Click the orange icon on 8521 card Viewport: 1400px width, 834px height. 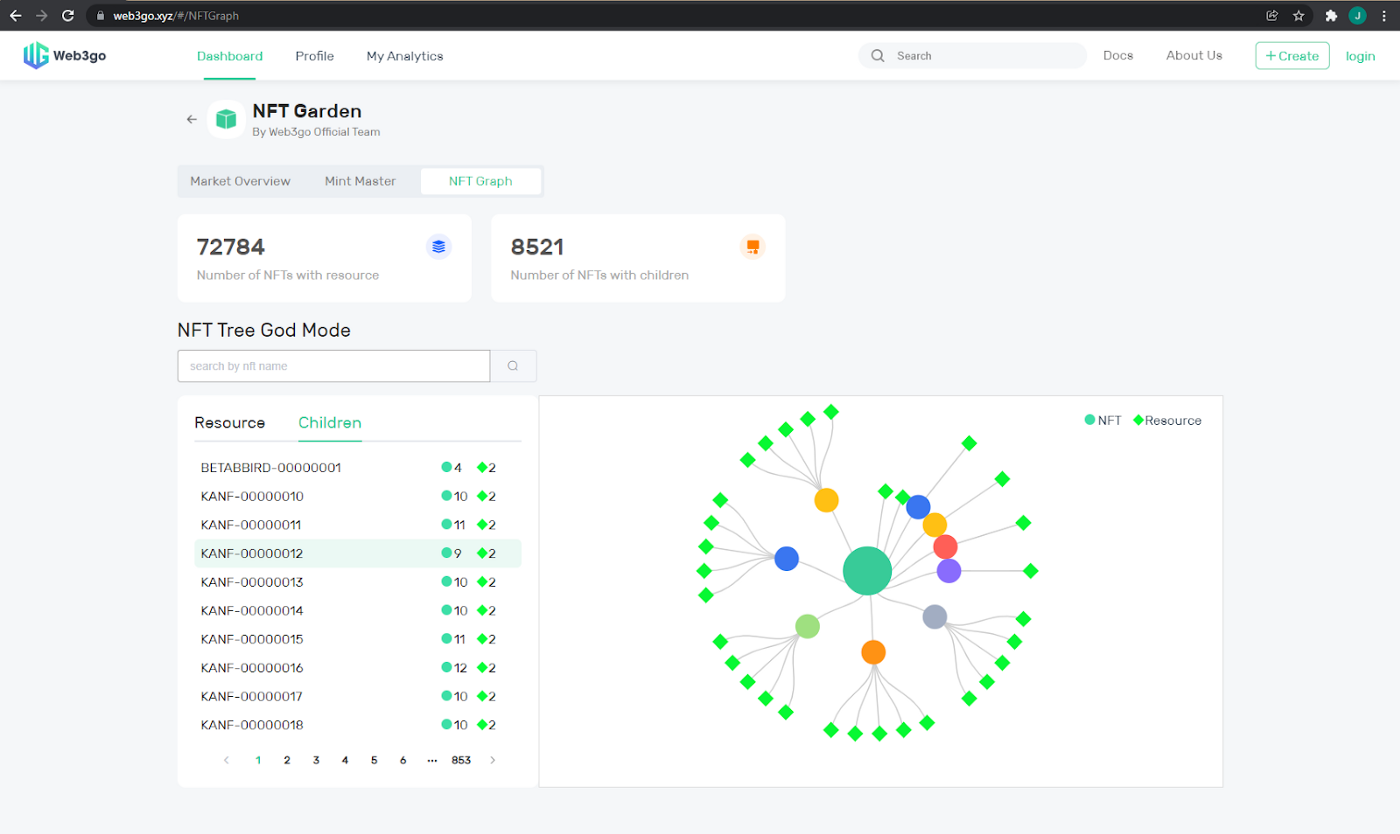(x=753, y=246)
